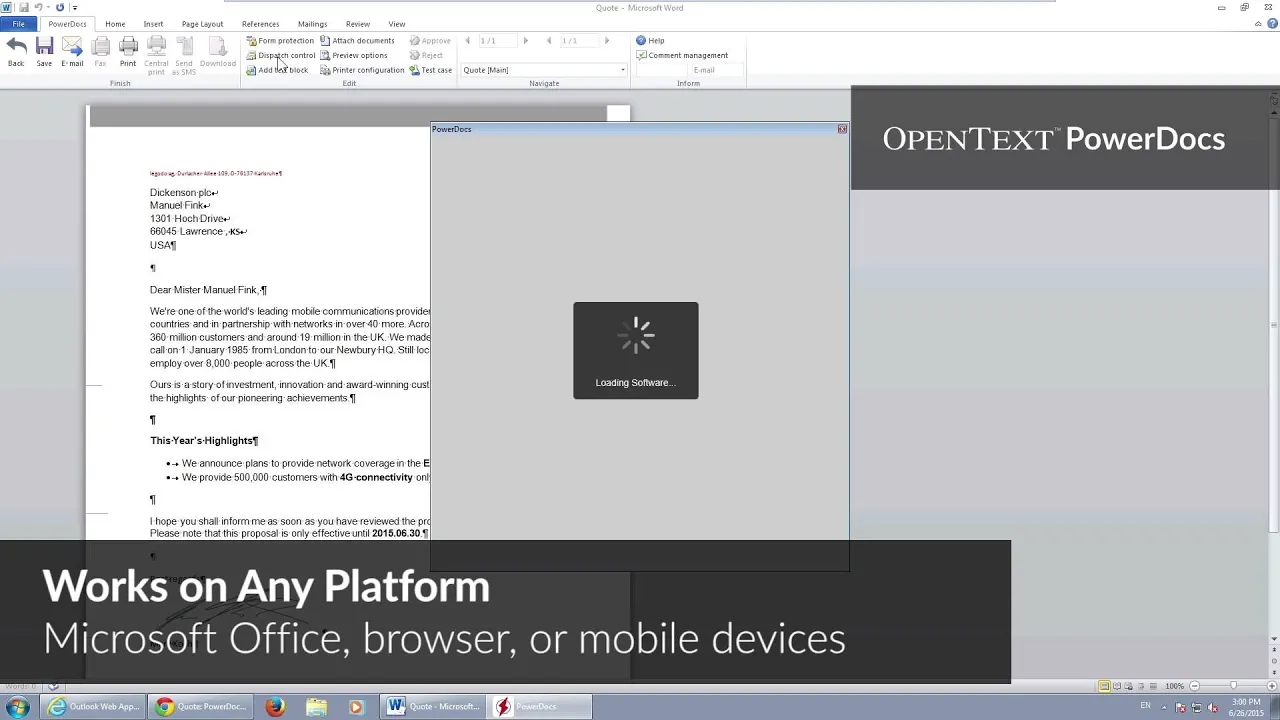1280x720 pixels.
Task: Click the 100% zoom level
Action: [x=1174, y=686]
